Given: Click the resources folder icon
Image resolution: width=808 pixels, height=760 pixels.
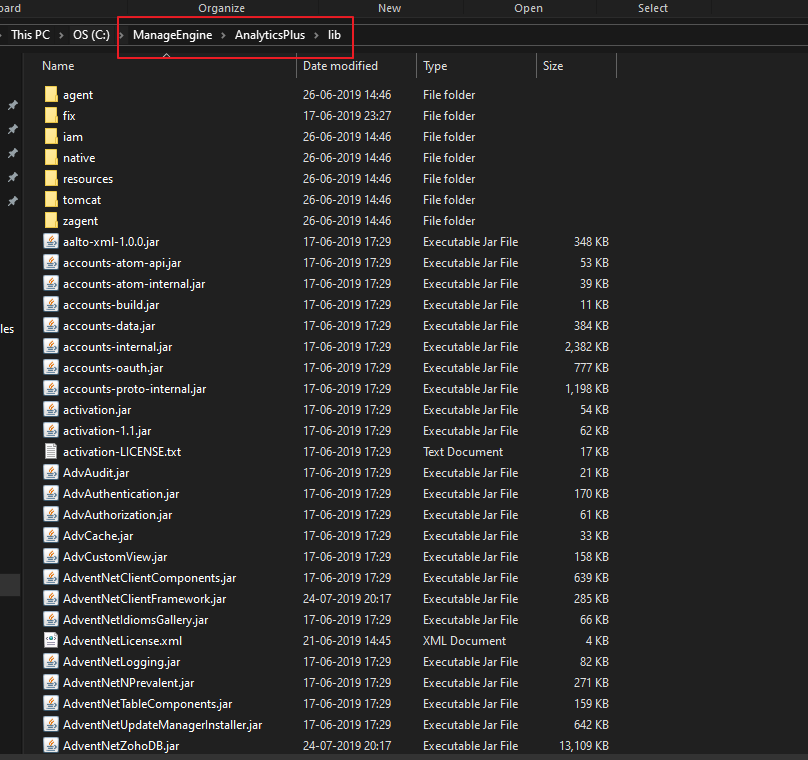Looking at the screenshot, I should [x=51, y=179].
